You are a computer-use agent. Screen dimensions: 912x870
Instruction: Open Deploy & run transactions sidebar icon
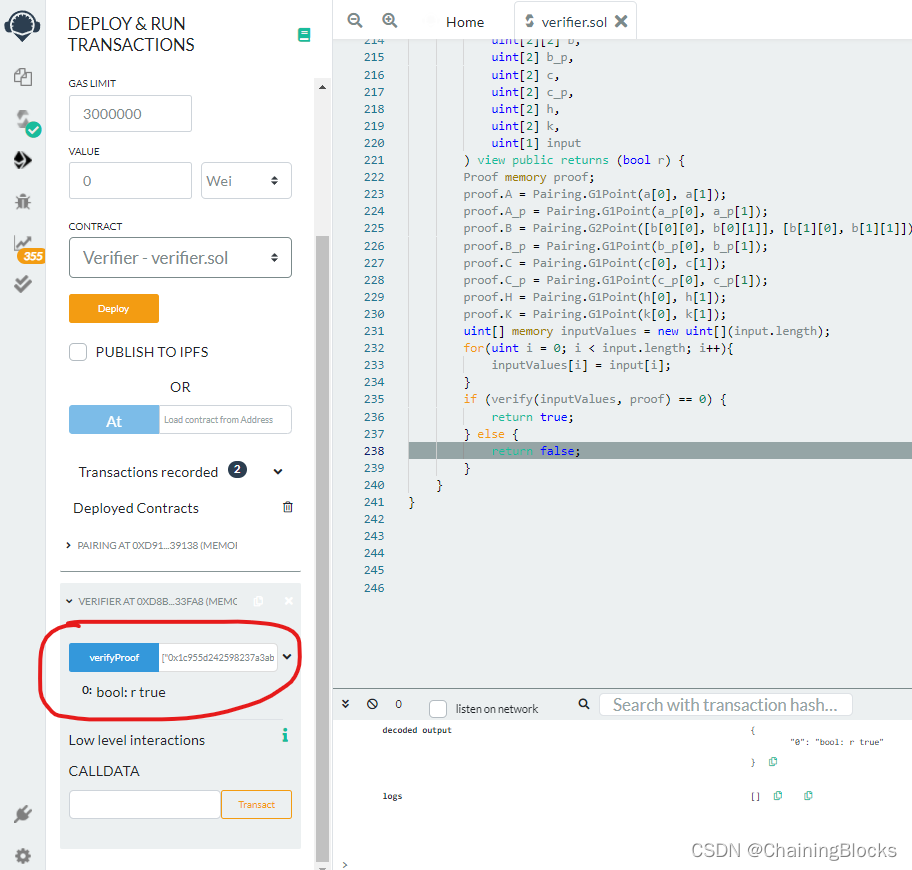pyautogui.click(x=23, y=160)
